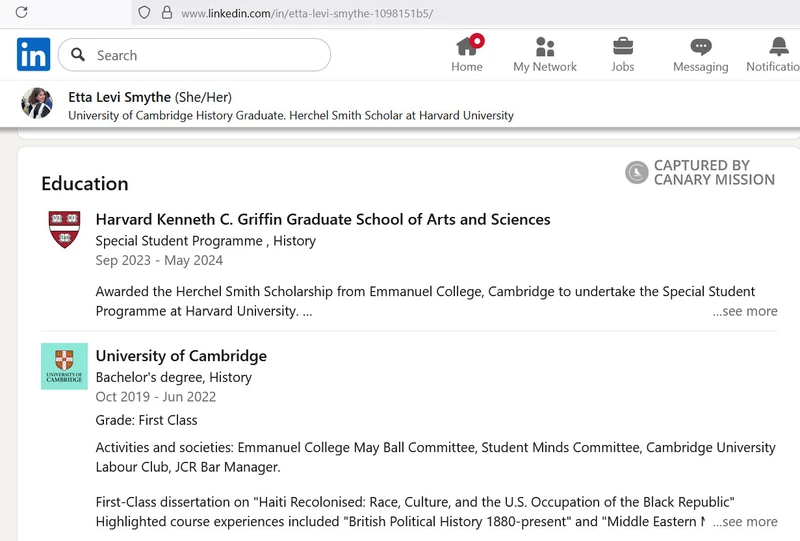Viewport: 800px width, 541px height.
Task: Click the LinkedIn logo
Action: [x=33, y=55]
